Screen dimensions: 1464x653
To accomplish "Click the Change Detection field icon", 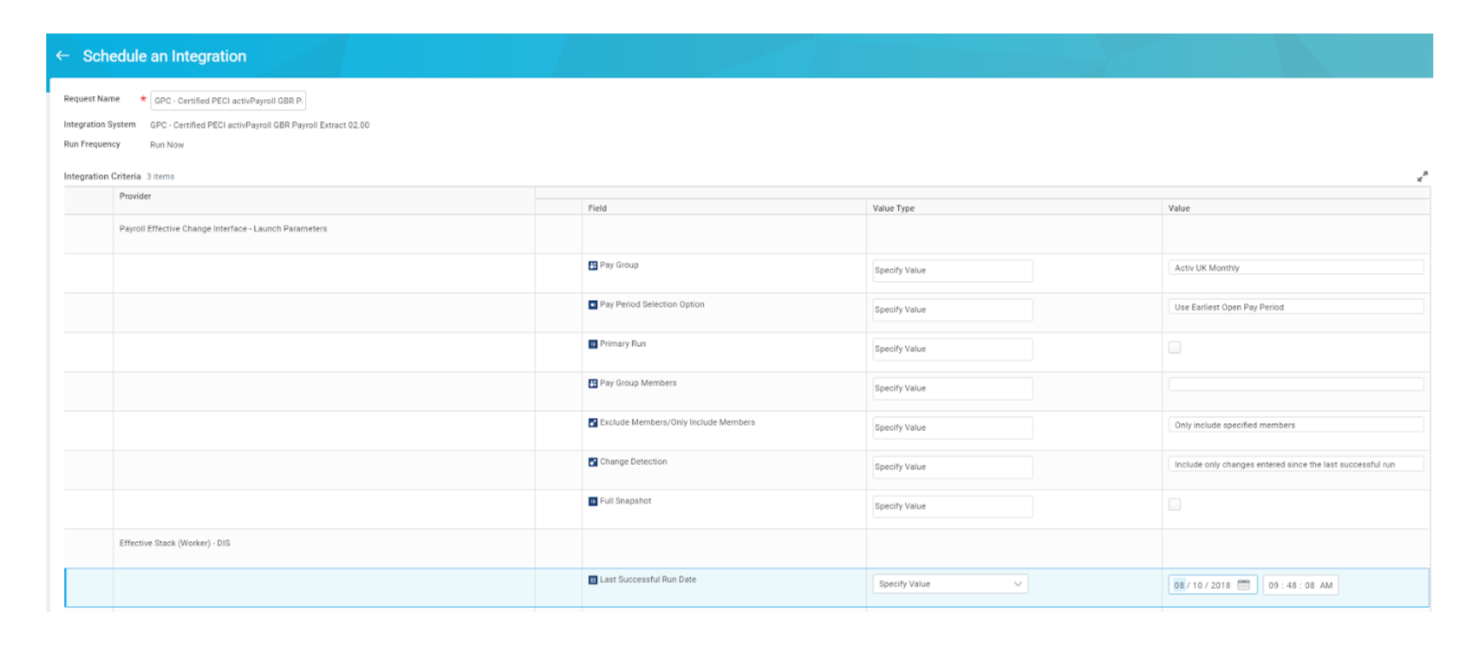I will pos(592,461).
